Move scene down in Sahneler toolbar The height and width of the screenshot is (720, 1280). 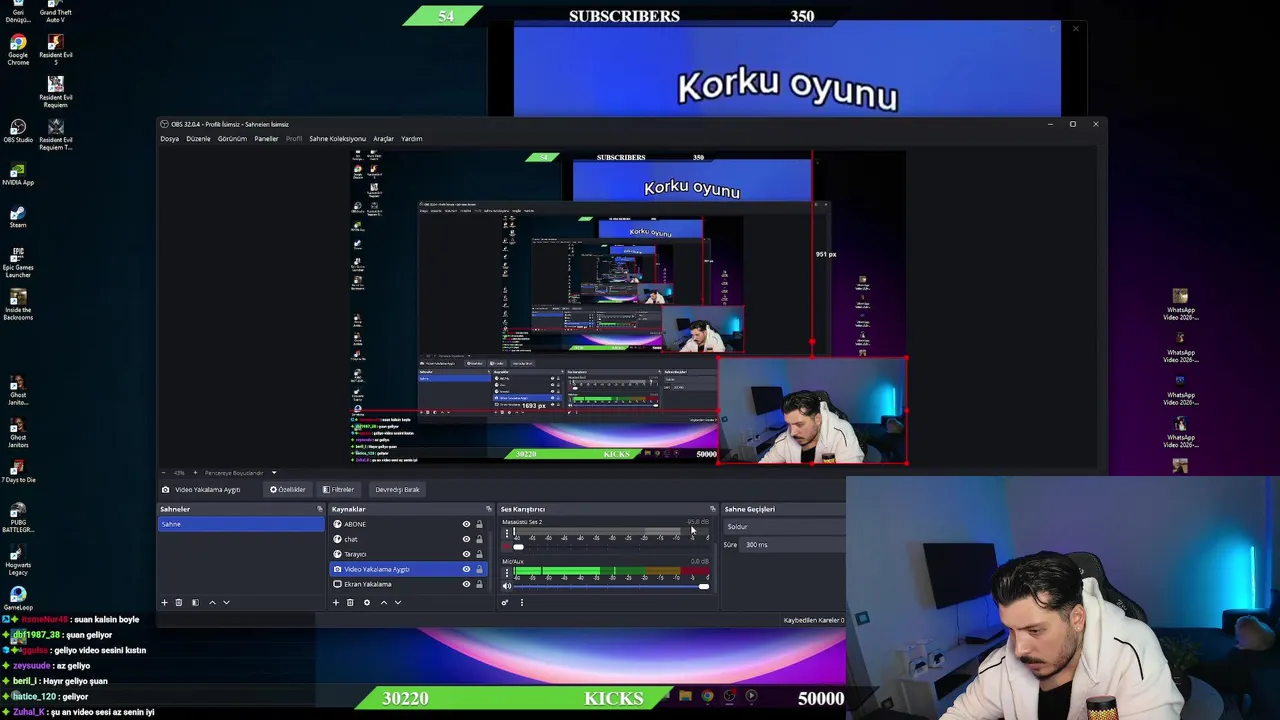coord(226,602)
